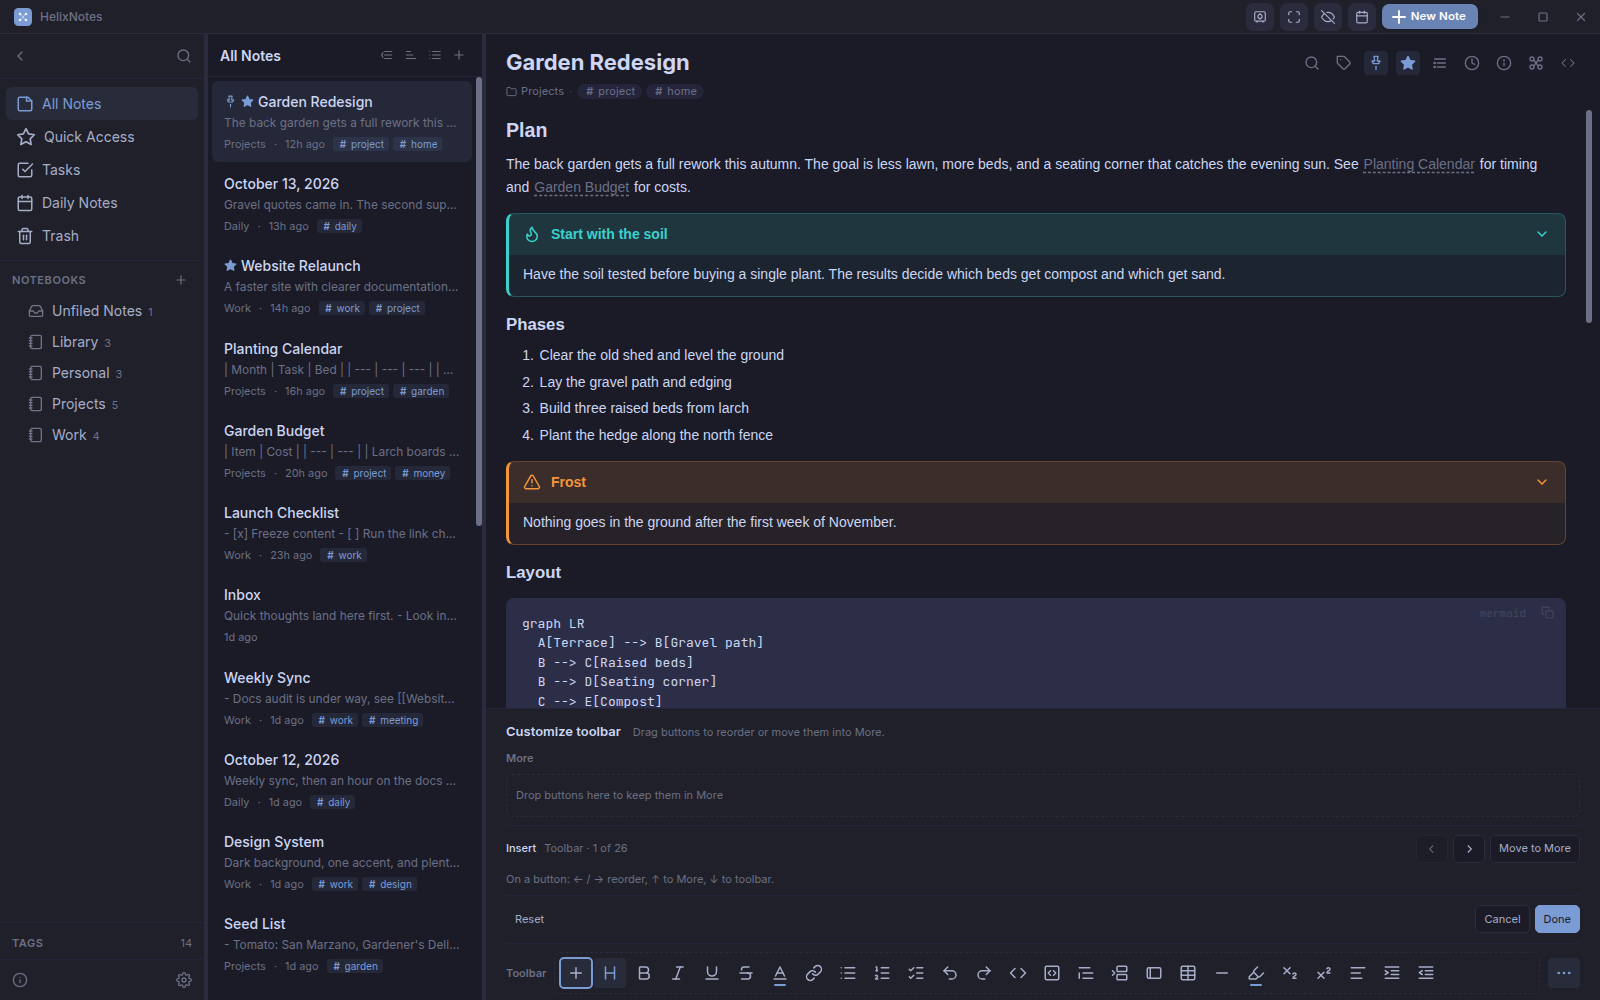Insert a hyperlink from the toolbar
Screen dimensions: 1600x1000
coord(814,973)
